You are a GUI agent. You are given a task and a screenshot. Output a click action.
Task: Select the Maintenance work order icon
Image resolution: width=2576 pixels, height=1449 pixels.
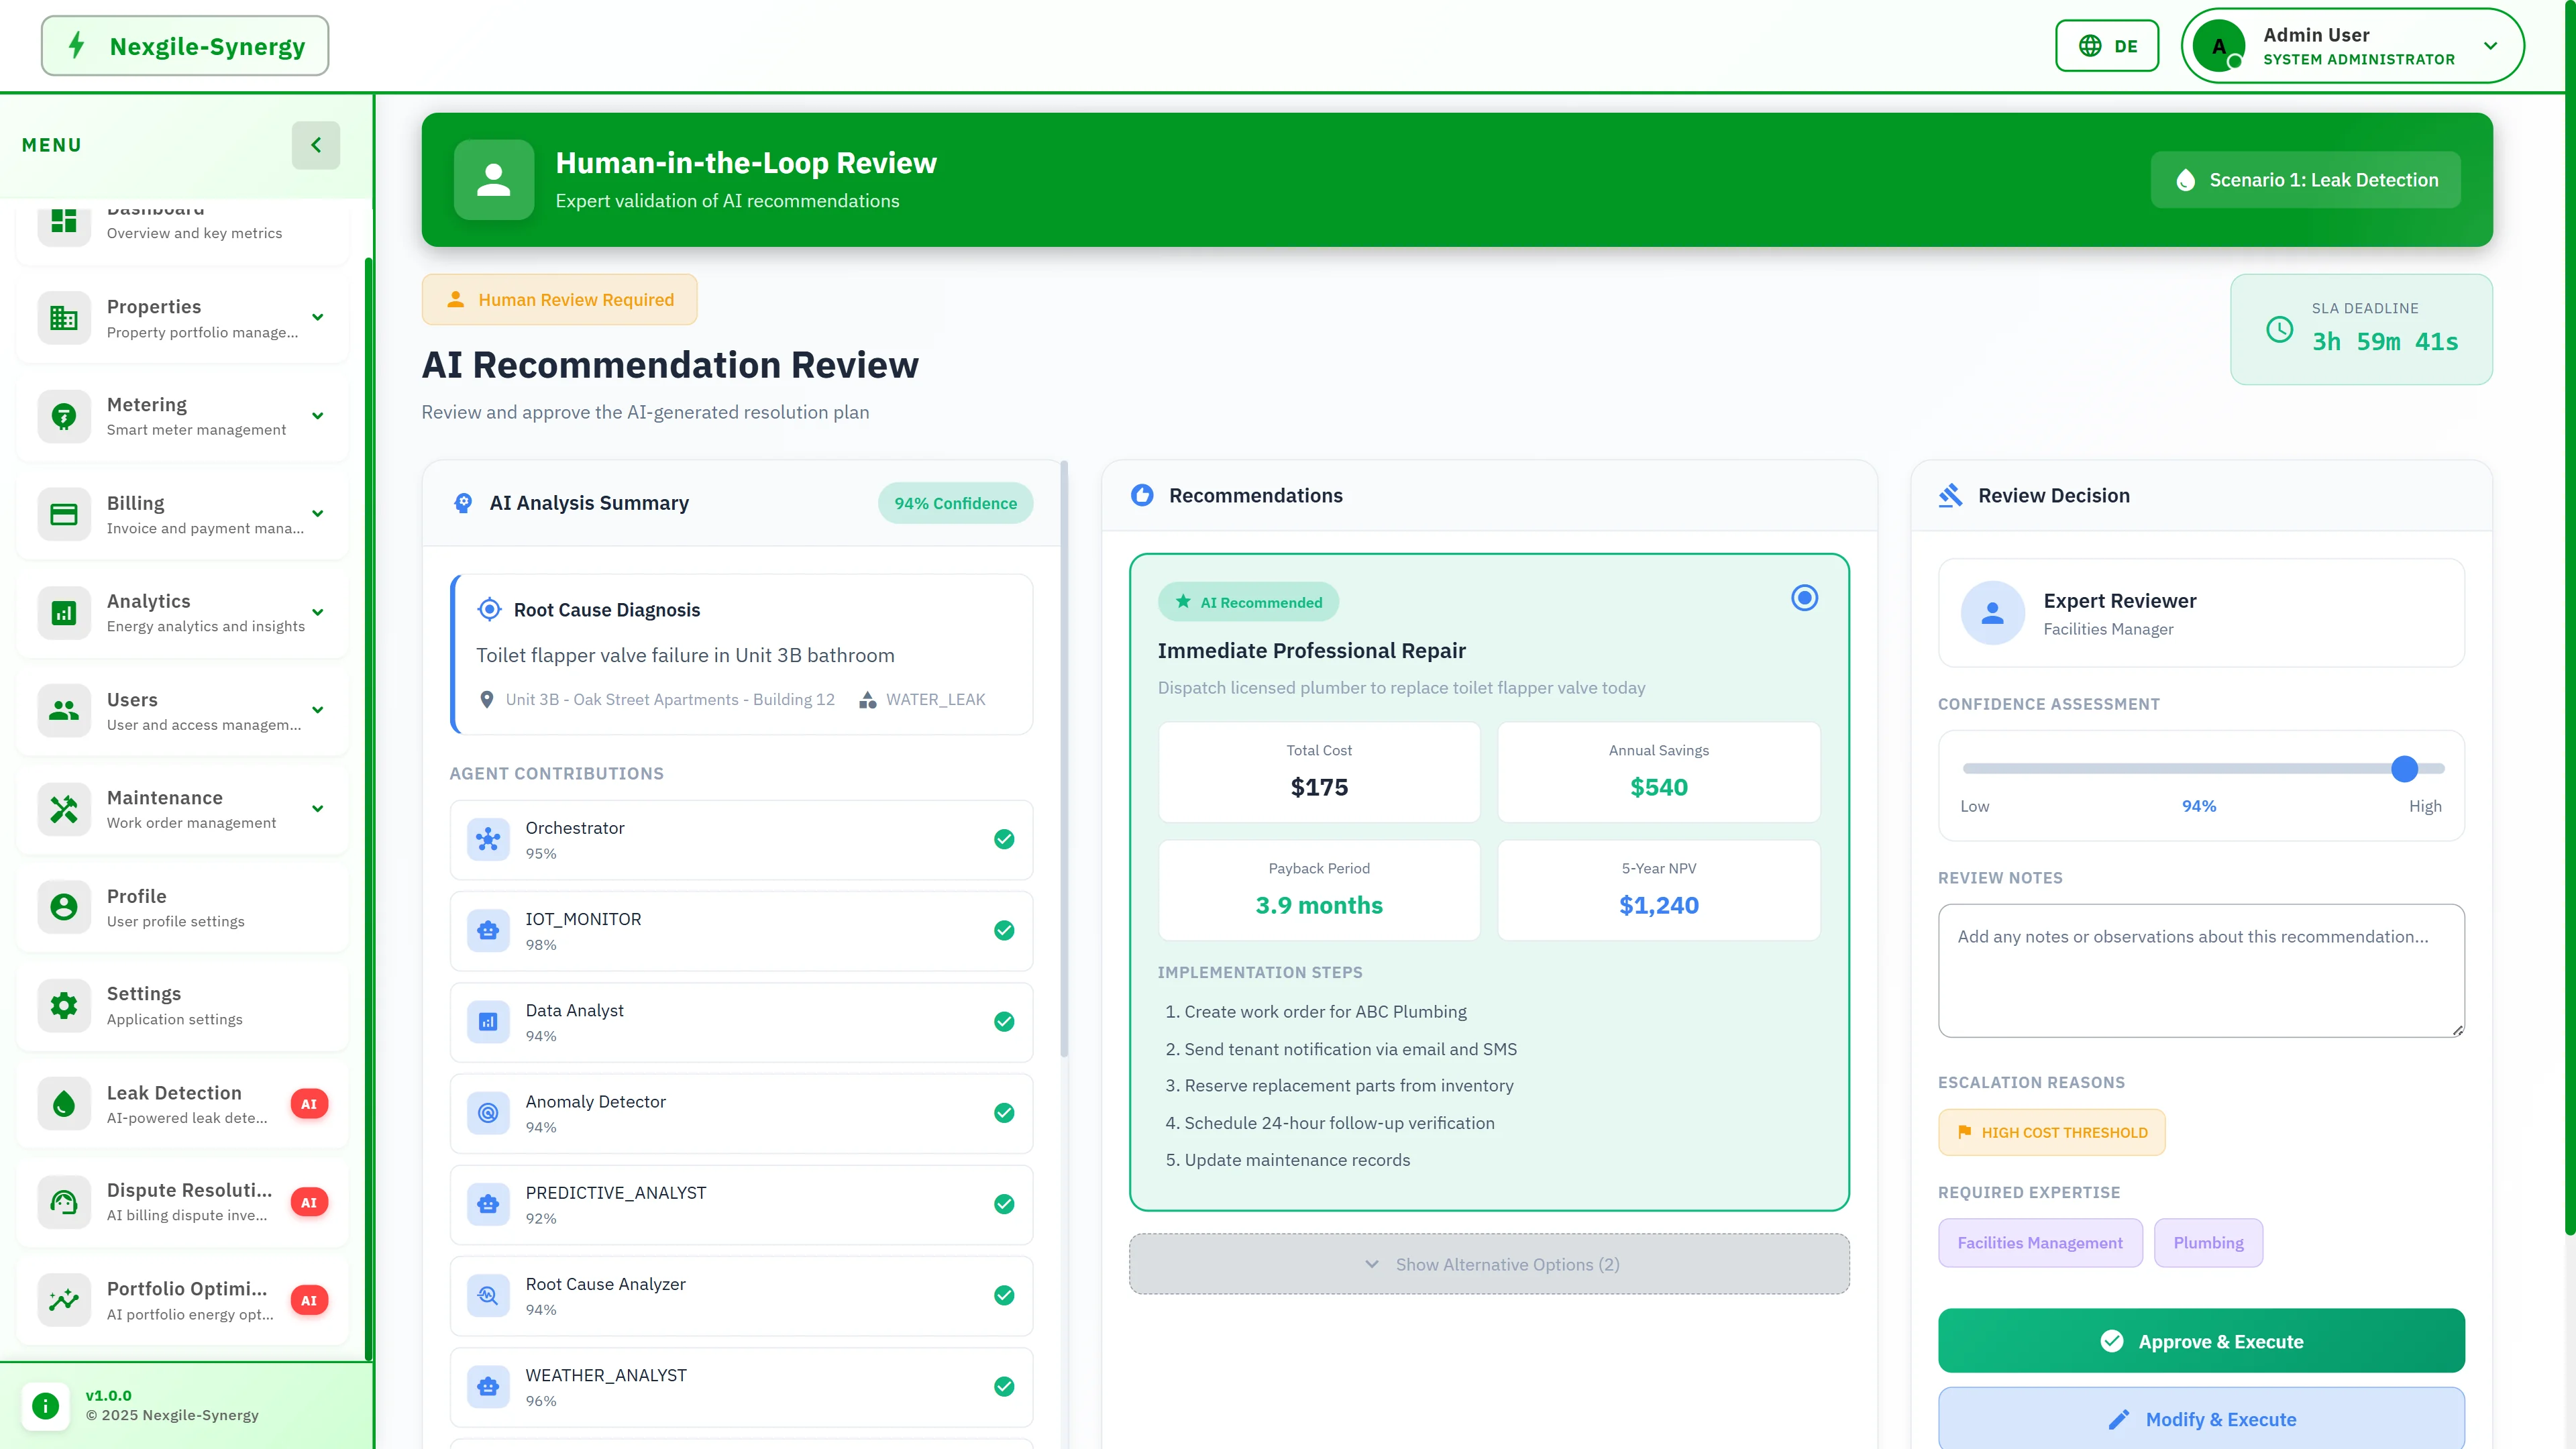63,808
